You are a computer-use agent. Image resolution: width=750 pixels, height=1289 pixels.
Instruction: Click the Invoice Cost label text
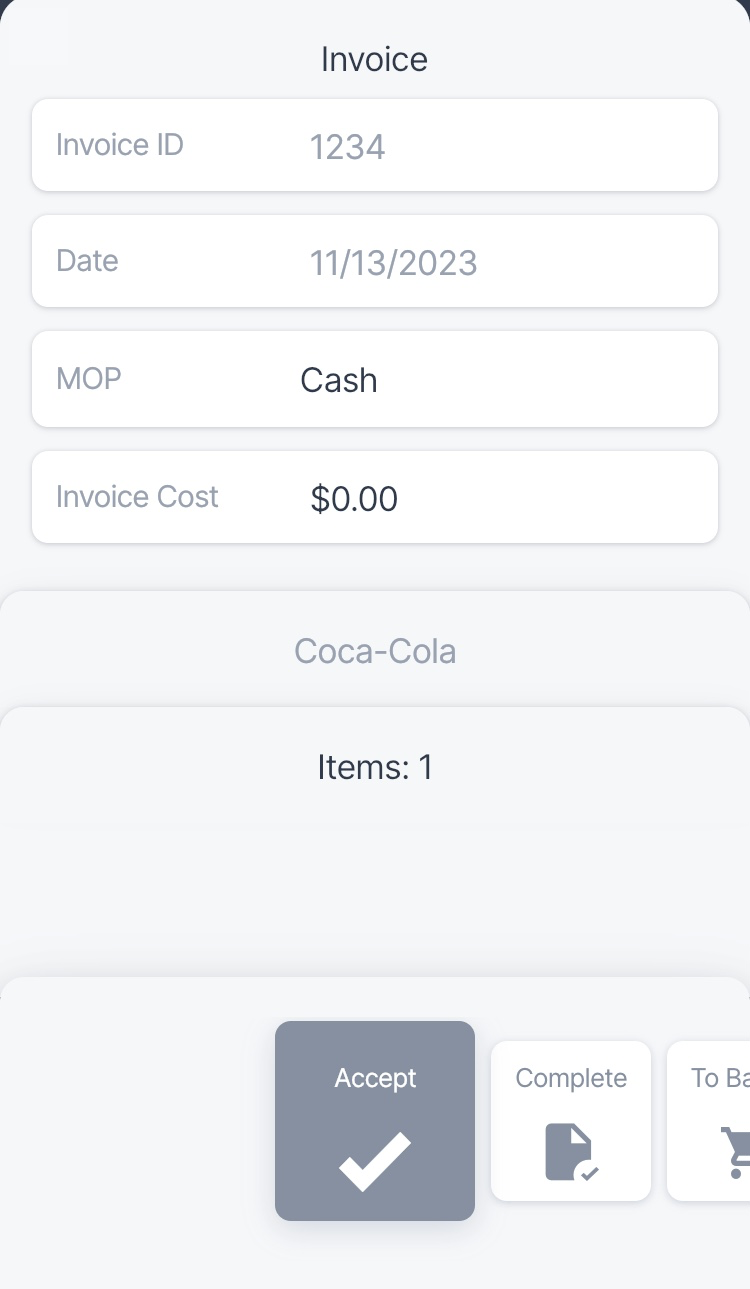(x=137, y=497)
